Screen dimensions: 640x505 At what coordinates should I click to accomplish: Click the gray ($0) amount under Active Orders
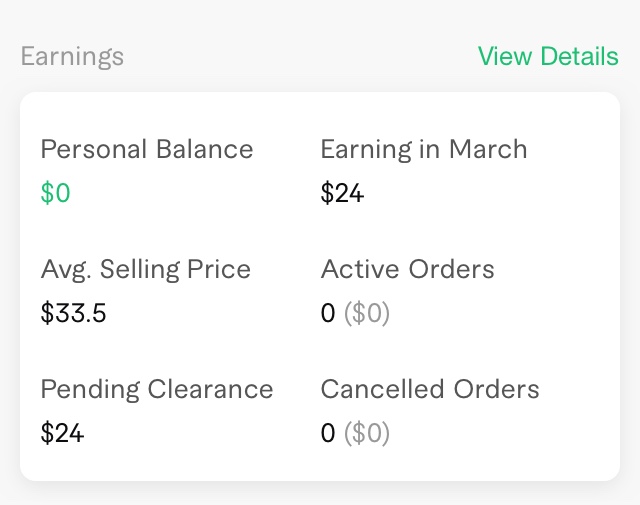367,314
